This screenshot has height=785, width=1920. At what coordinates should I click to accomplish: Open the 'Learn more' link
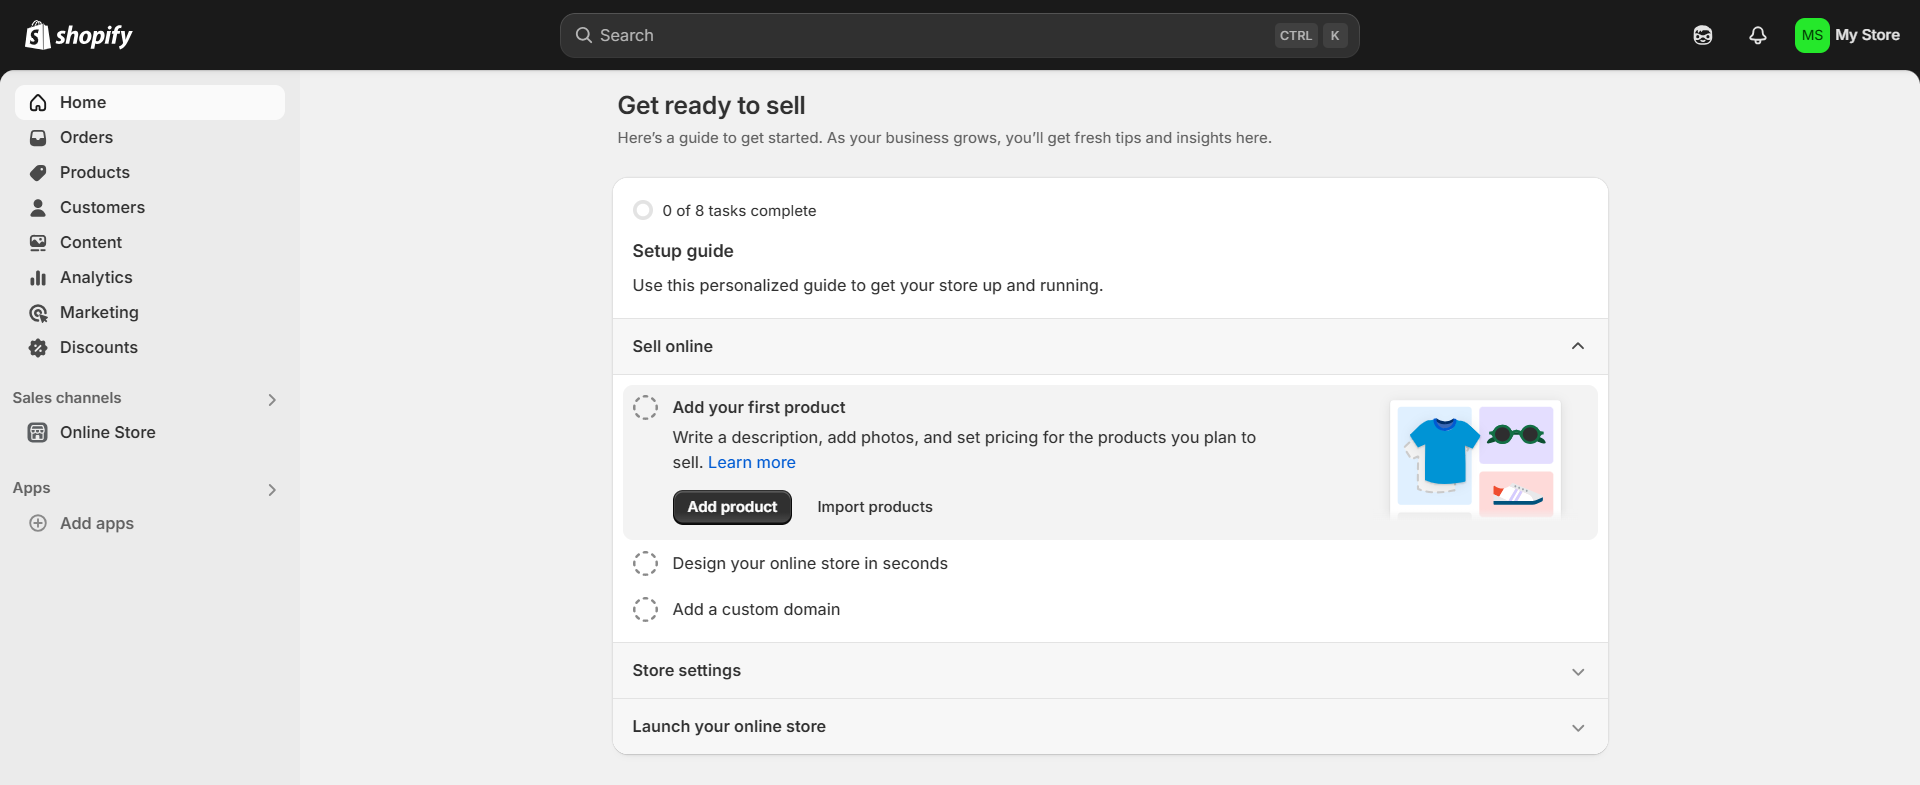751,462
